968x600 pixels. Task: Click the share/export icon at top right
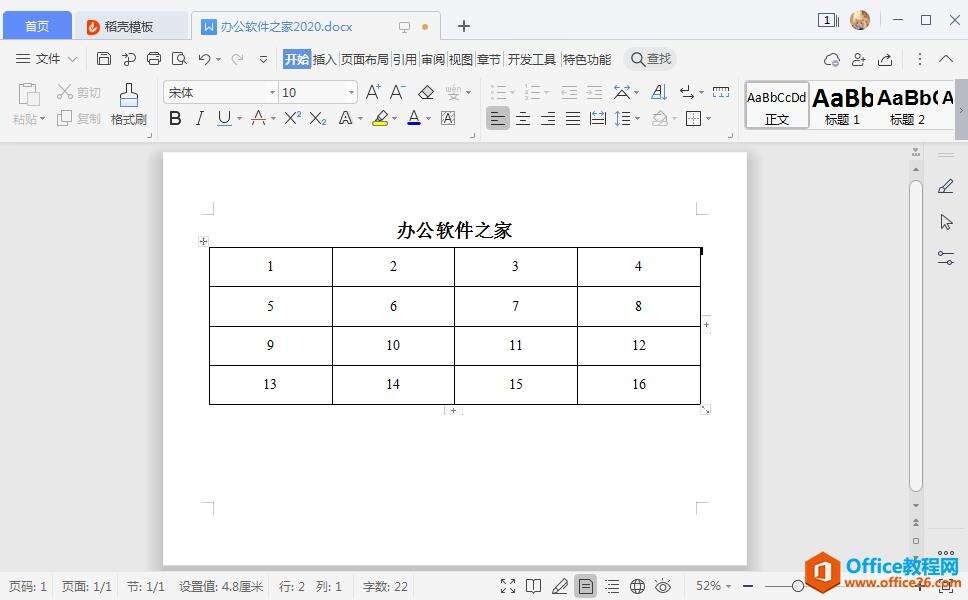pos(885,59)
